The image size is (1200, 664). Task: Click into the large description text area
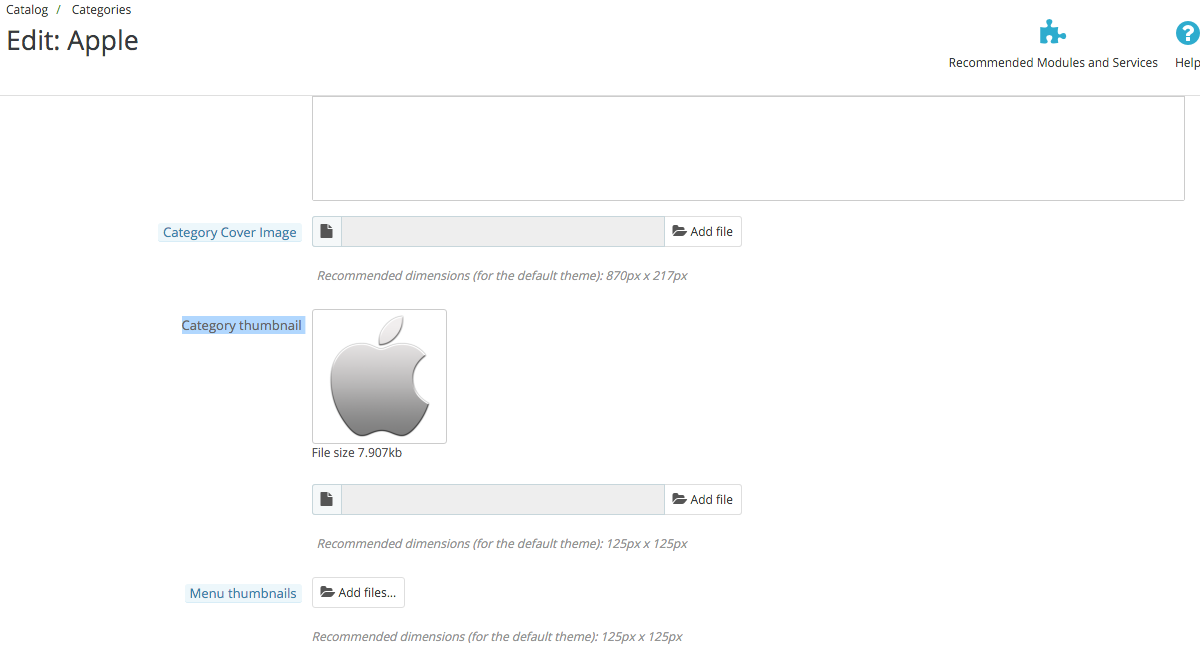[748, 148]
